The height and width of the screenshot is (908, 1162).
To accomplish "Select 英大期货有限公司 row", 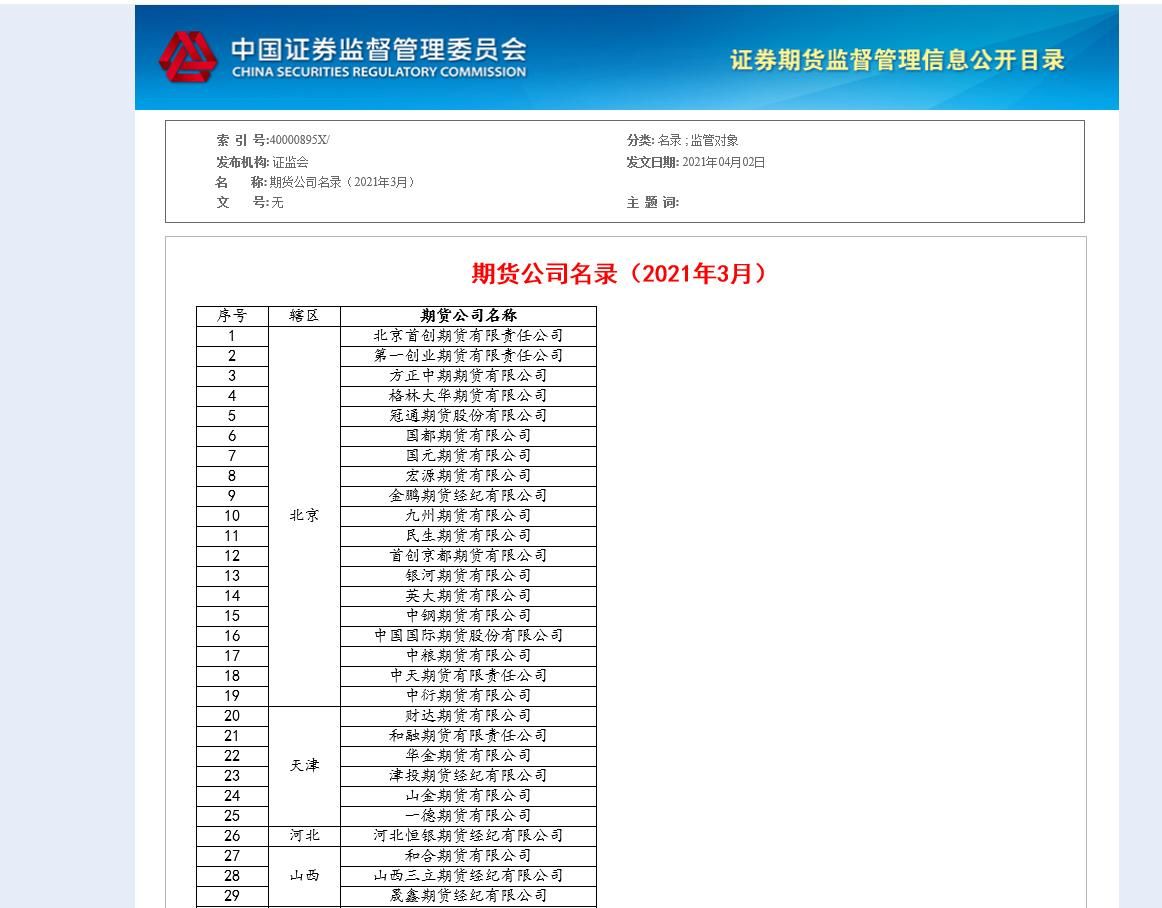I will (468, 596).
